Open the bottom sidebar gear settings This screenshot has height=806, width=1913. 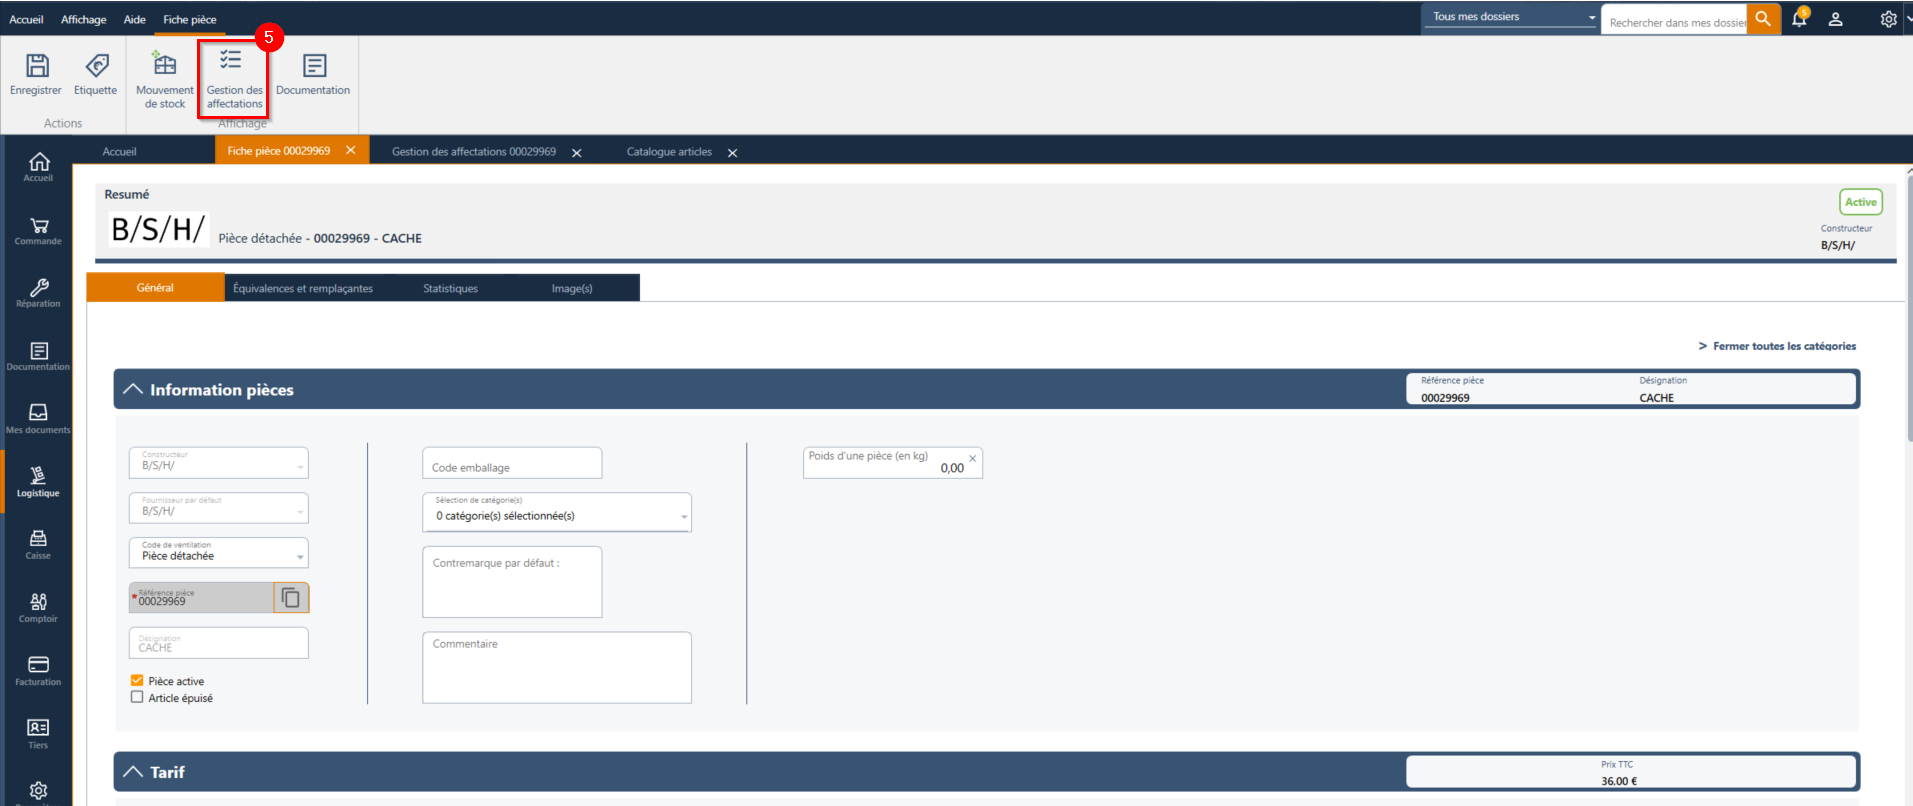click(38, 791)
